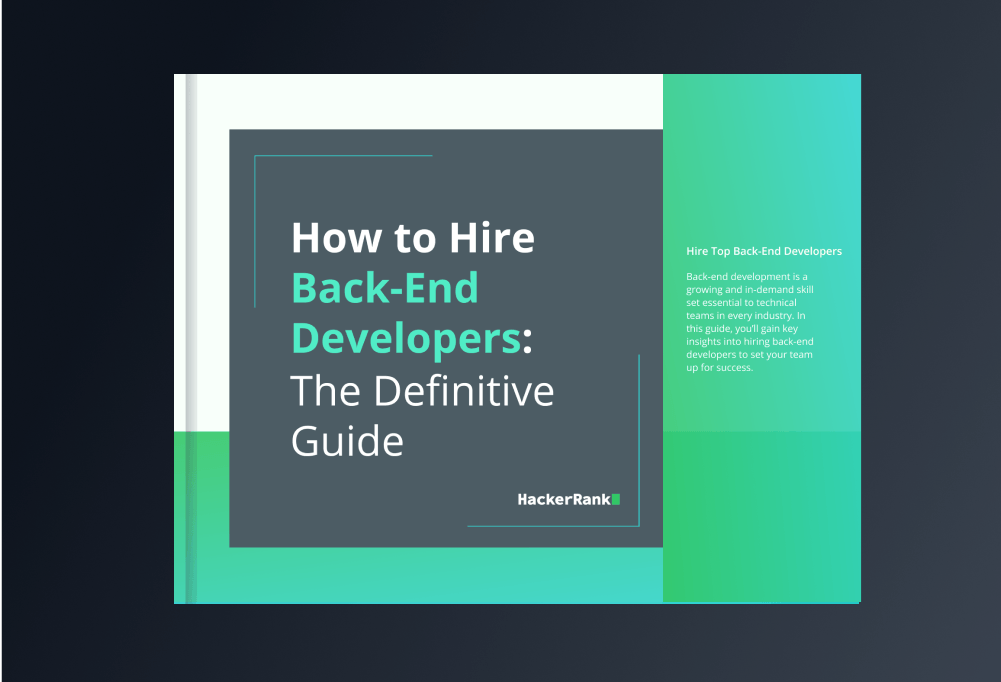The image size is (1001, 682).
Task: Click the line 'teams in every industry. In'
Action: point(746,315)
